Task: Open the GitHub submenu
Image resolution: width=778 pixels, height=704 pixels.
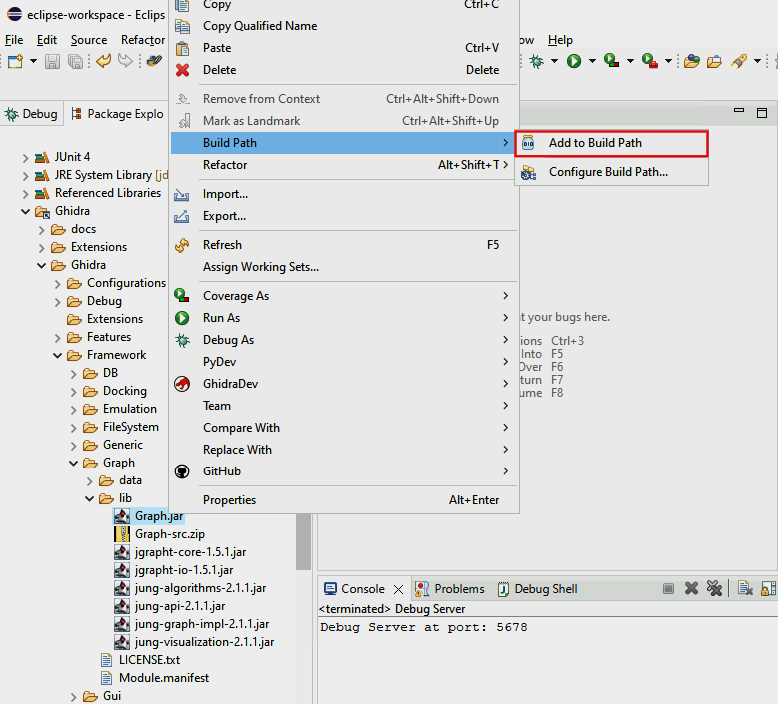Action: click(344, 471)
